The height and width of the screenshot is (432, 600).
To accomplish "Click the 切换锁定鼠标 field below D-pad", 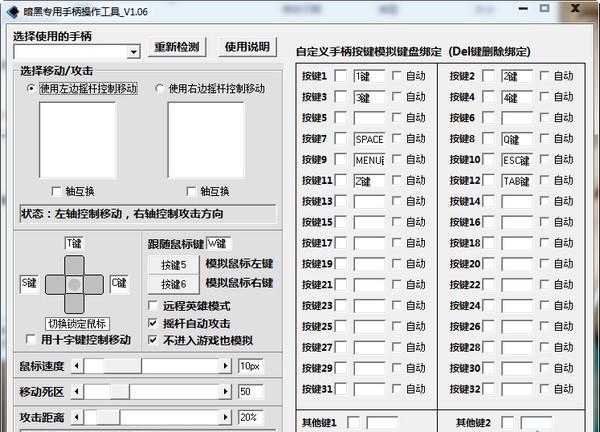I will point(77,324).
